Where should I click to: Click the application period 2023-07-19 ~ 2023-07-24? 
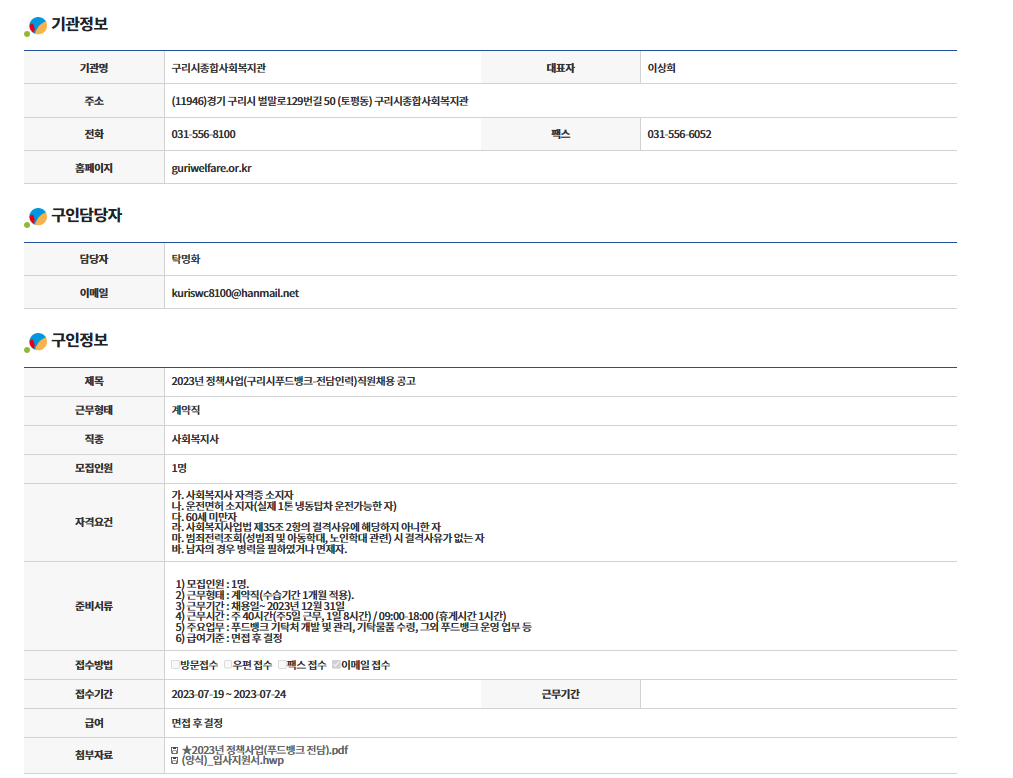click(228, 695)
